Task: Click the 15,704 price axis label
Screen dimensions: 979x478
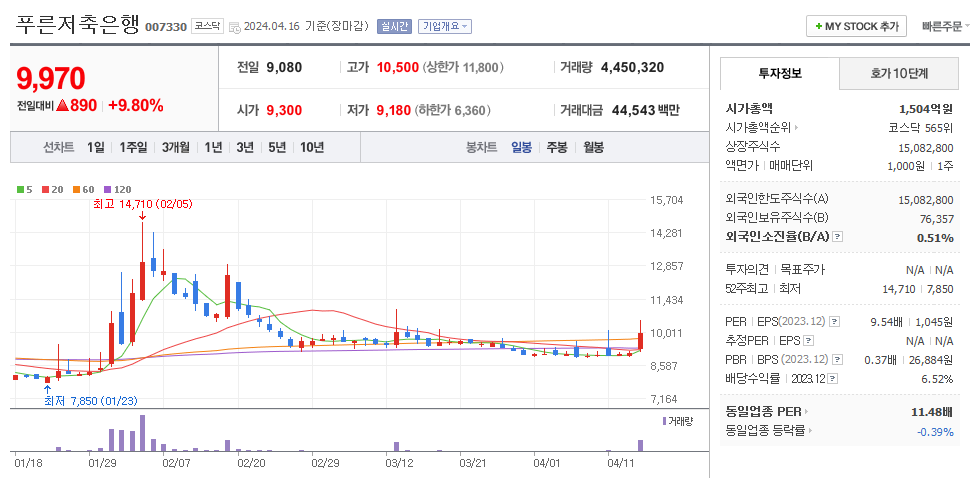Action: point(667,200)
